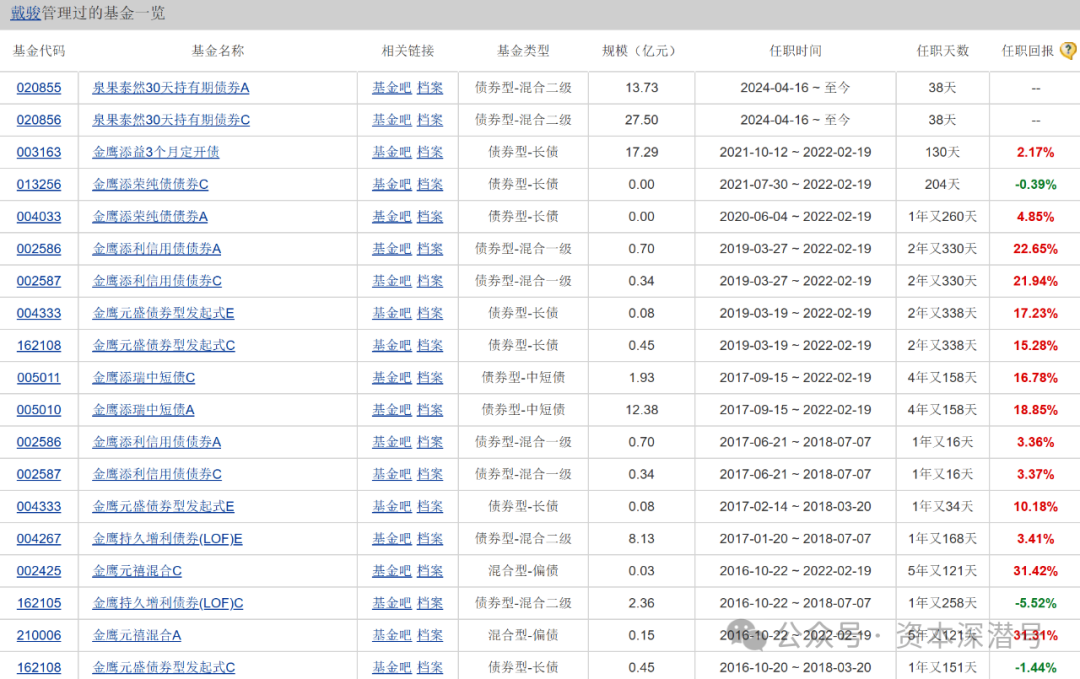Open fund code 162108 in the -1.44% row
This screenshot has height=679, width=1080.
39,667
